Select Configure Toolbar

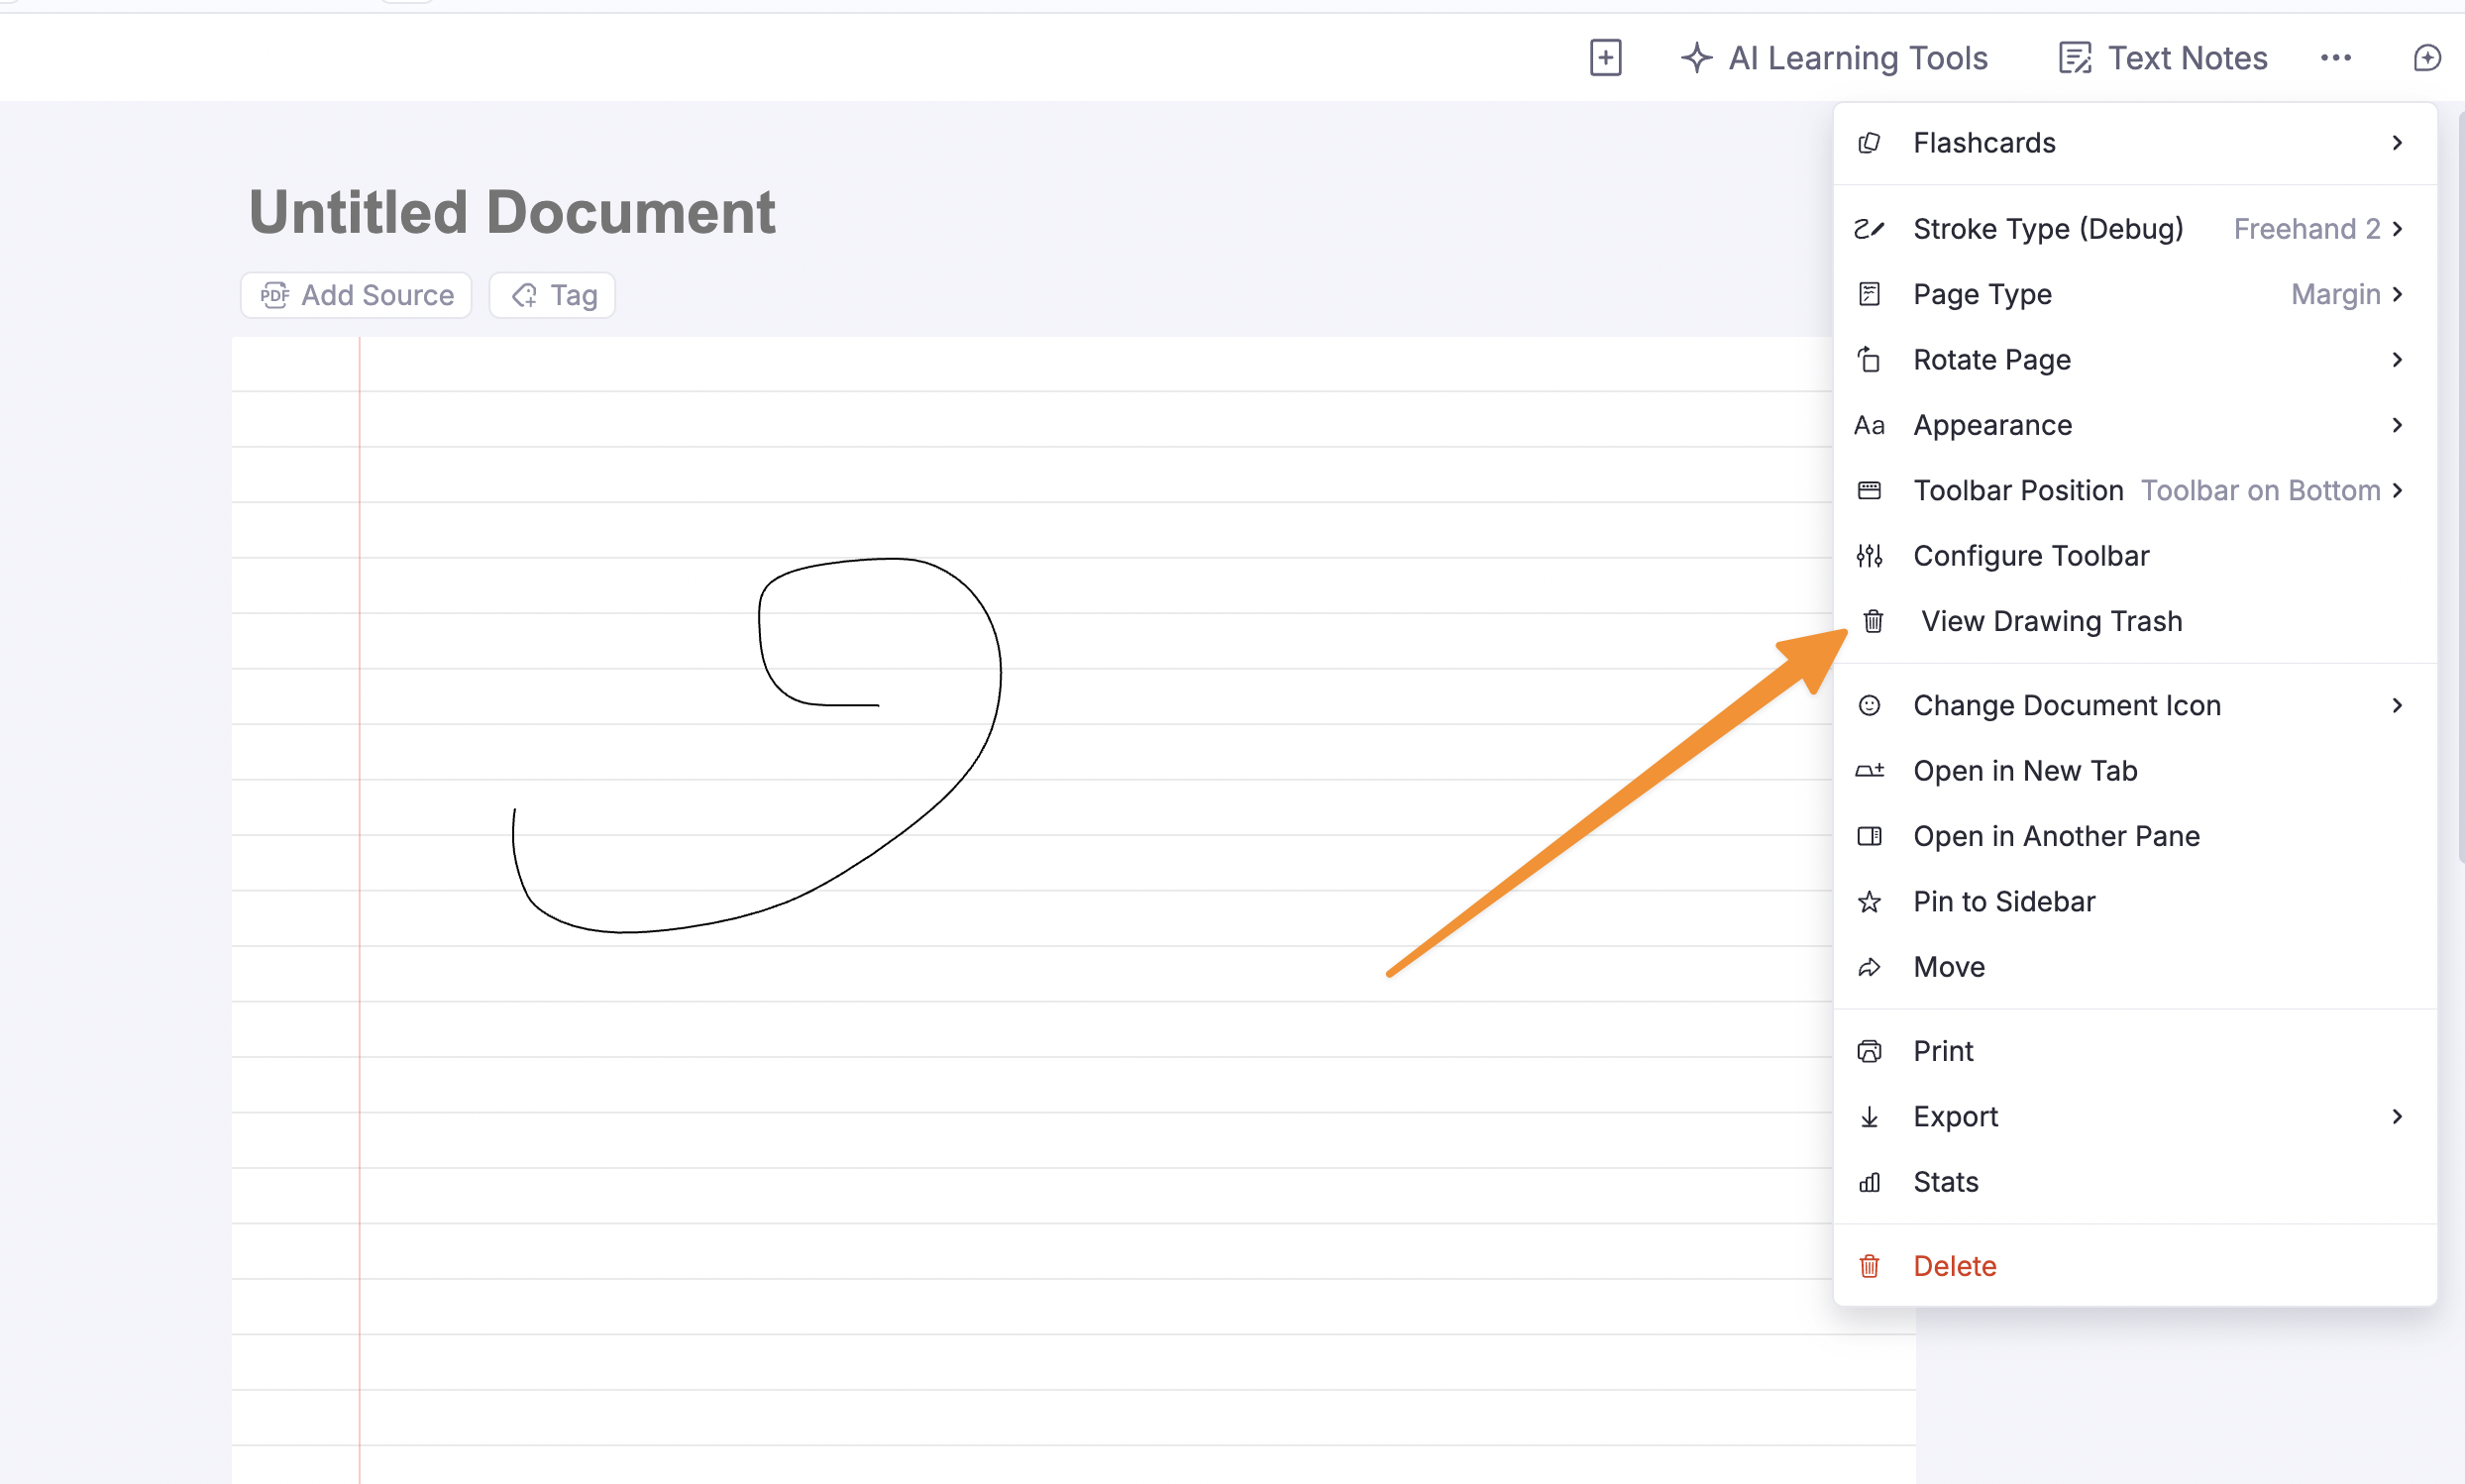pos(2030,556)
